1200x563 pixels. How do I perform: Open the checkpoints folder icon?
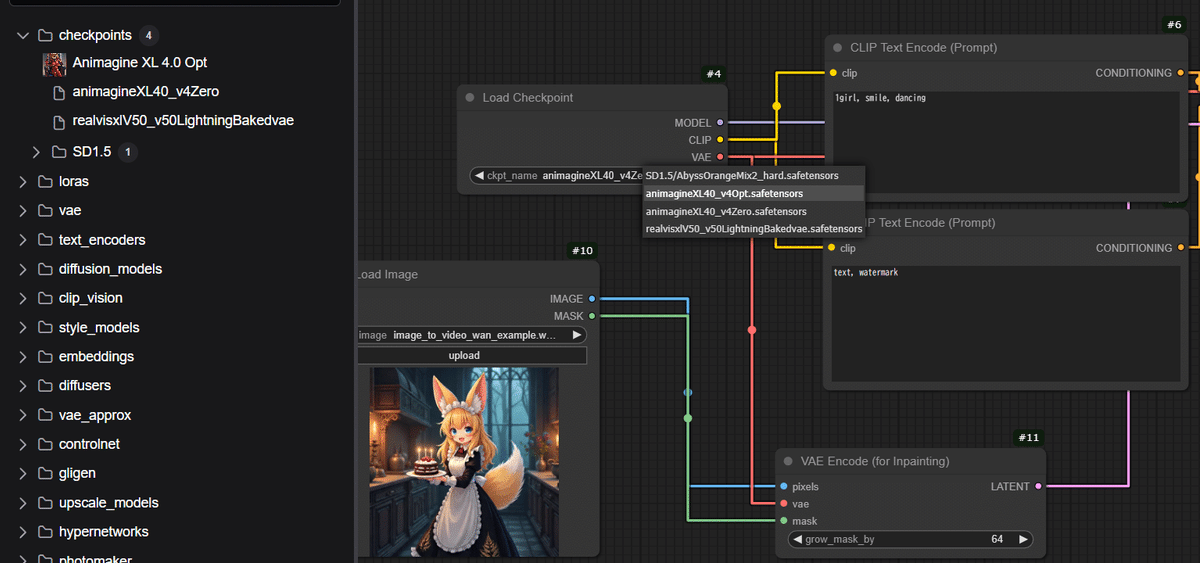coord(45,35)
